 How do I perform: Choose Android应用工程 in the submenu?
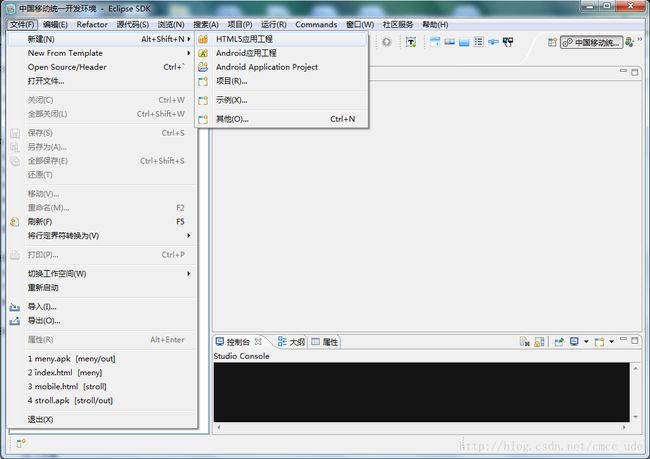(281, 53)
